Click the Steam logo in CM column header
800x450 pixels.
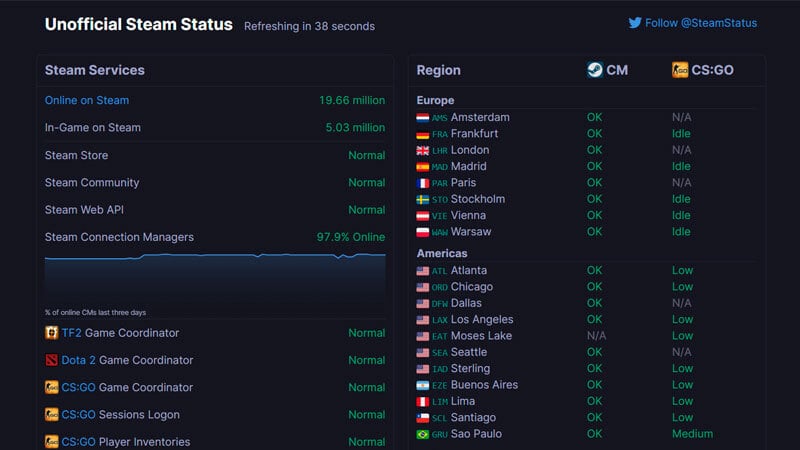point(595,70)
